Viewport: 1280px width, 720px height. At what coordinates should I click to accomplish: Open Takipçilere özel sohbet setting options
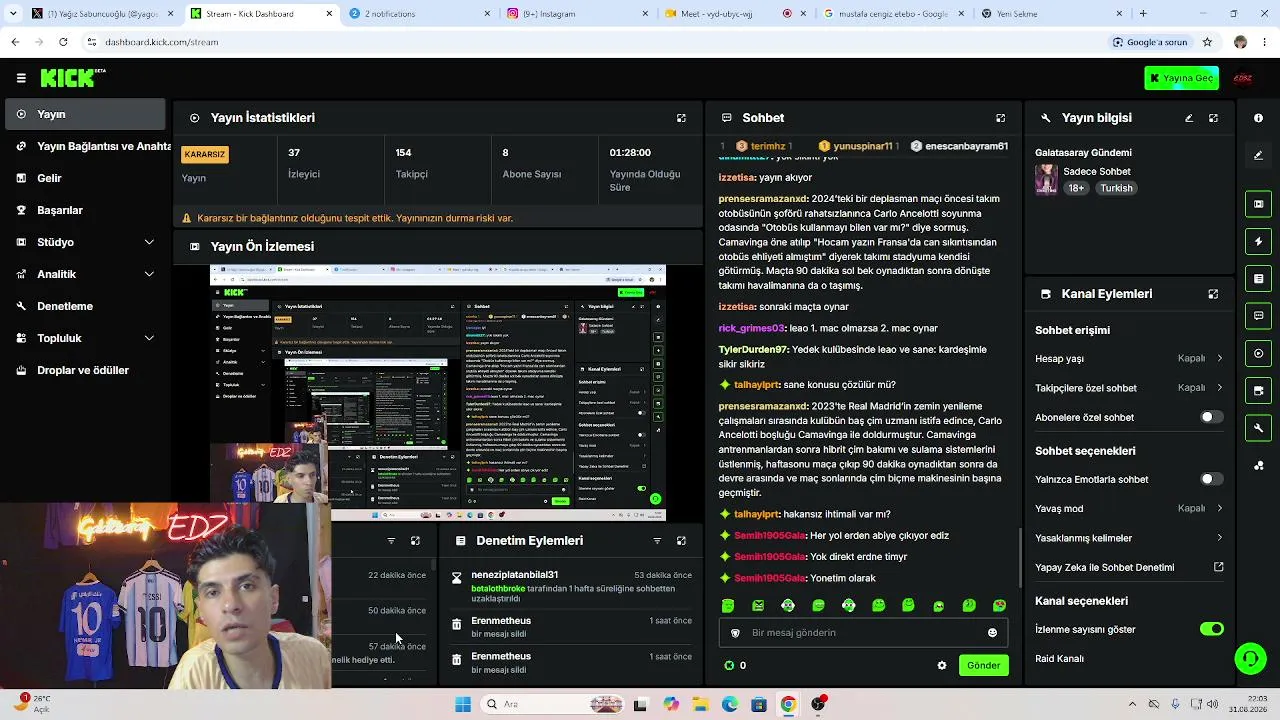pyautogui.click(x=1130, y=388)
